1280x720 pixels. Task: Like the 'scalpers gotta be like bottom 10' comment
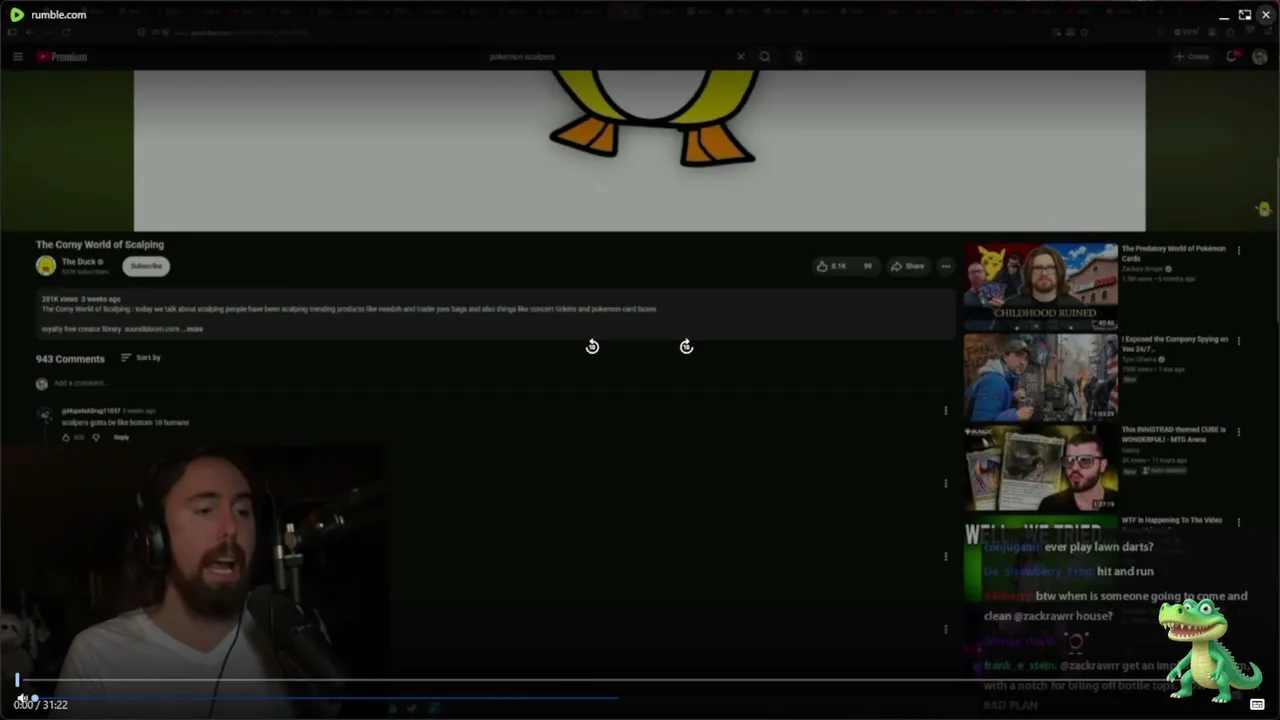[x=66, y=437]
